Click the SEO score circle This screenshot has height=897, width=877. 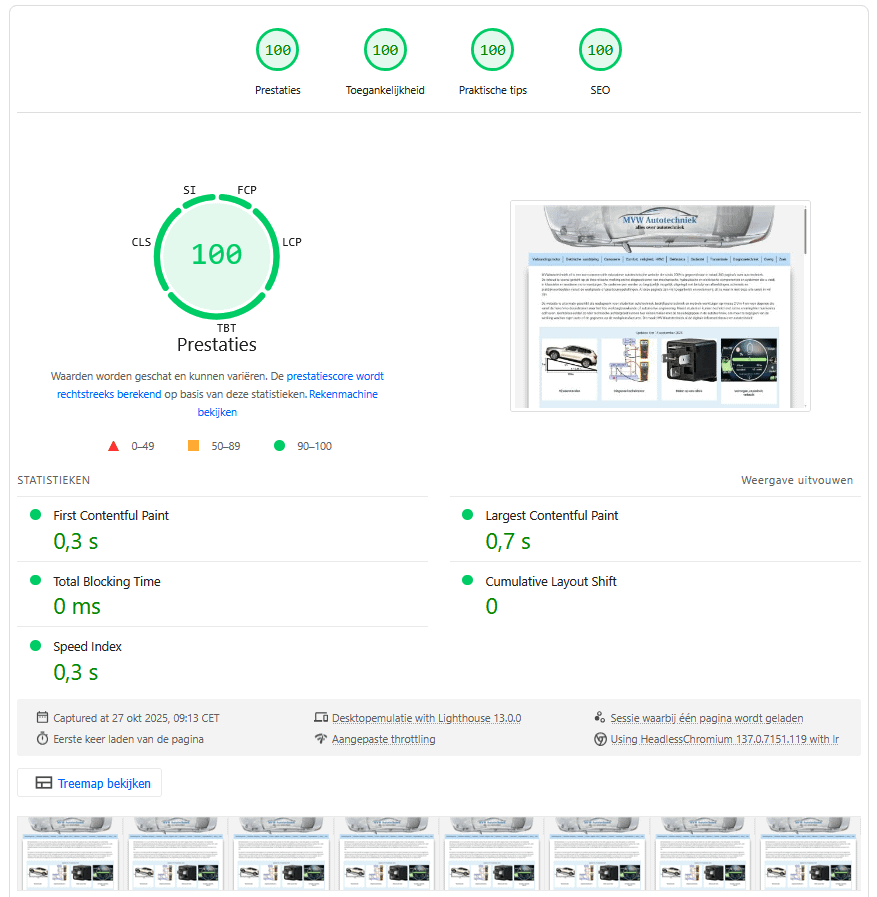coord(600,51)
